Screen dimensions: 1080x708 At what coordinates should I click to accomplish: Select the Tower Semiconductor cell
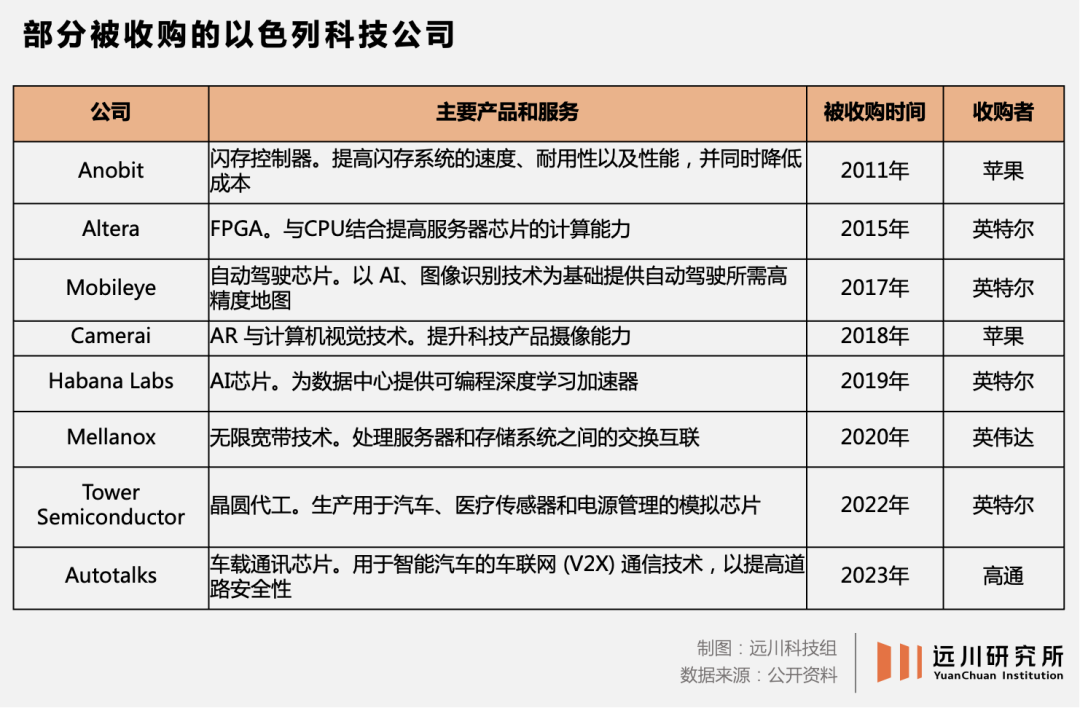coord(111,506)
